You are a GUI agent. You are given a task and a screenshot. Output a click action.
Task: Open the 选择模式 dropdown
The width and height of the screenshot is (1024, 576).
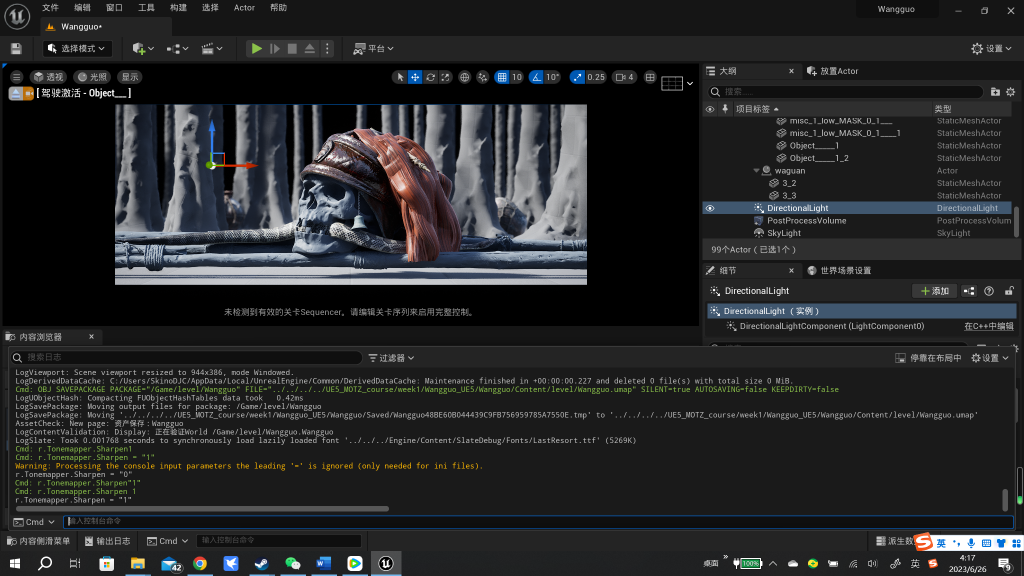pos(76,48)
